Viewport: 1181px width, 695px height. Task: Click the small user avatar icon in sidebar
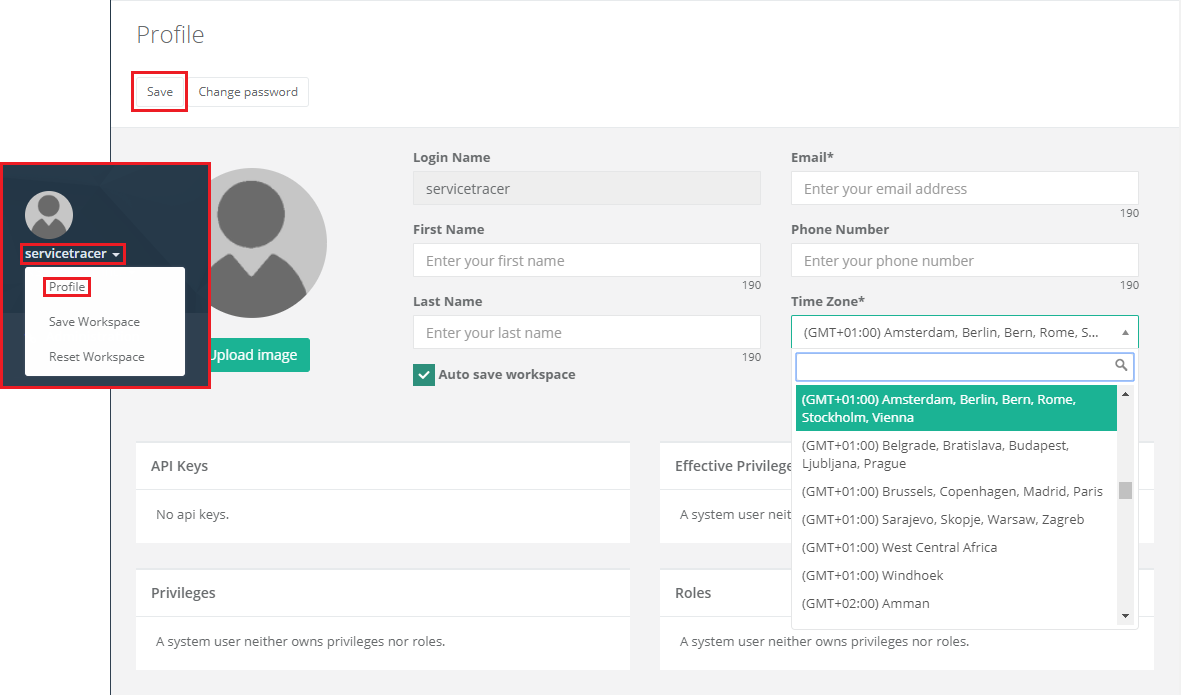[49, 215]
